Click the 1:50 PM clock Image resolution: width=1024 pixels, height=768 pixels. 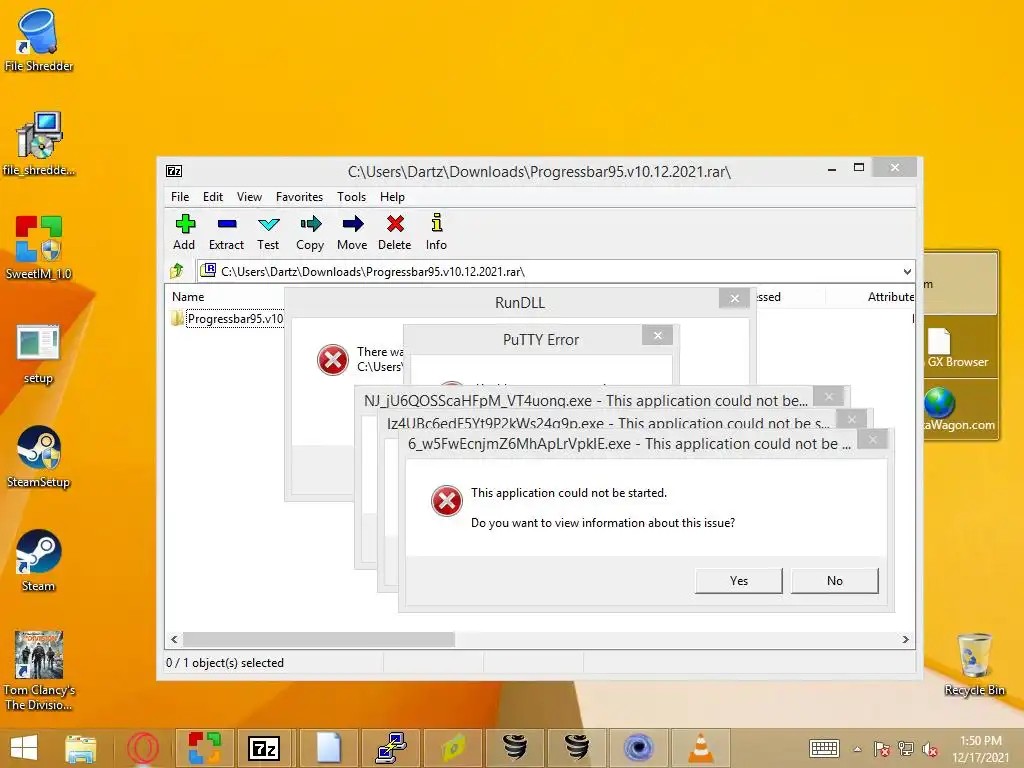pyautogui.click(x=980, y=741)
